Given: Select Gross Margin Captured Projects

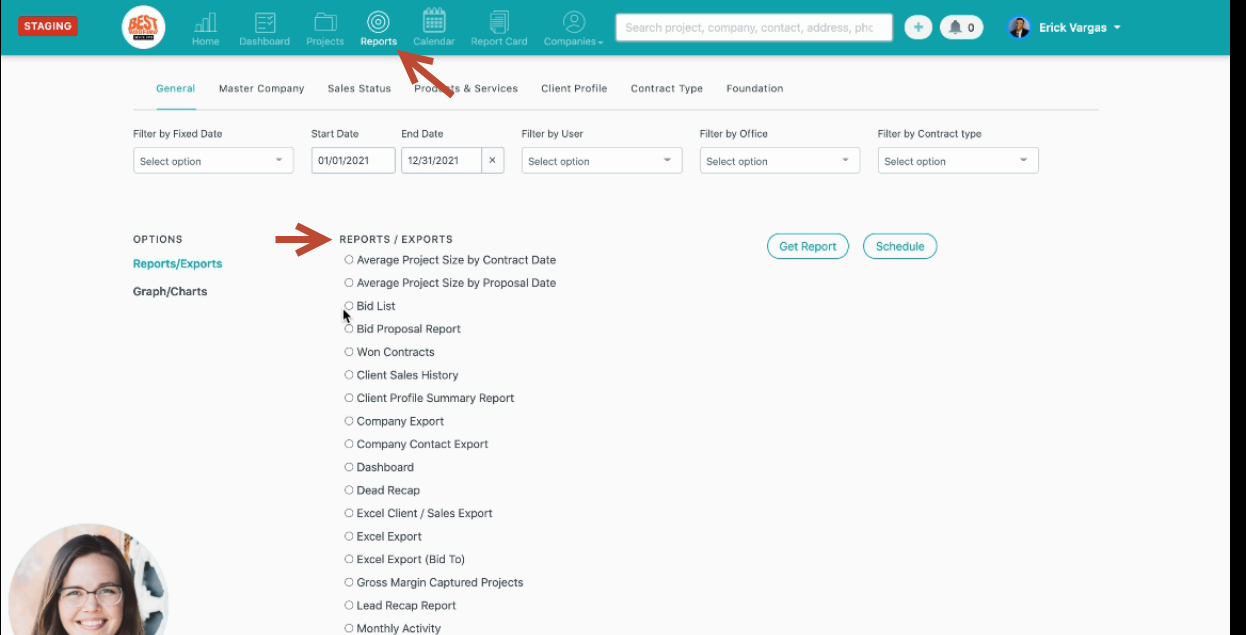Looking at the screenshot, I should [x=349, y=582].
